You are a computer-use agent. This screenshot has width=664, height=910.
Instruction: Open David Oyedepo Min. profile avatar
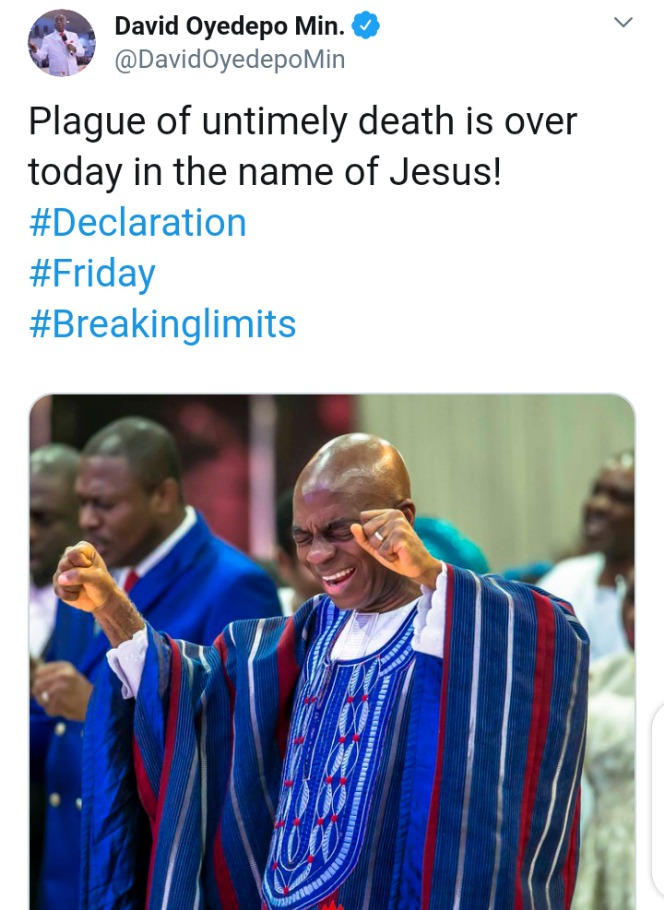point(62,42)
